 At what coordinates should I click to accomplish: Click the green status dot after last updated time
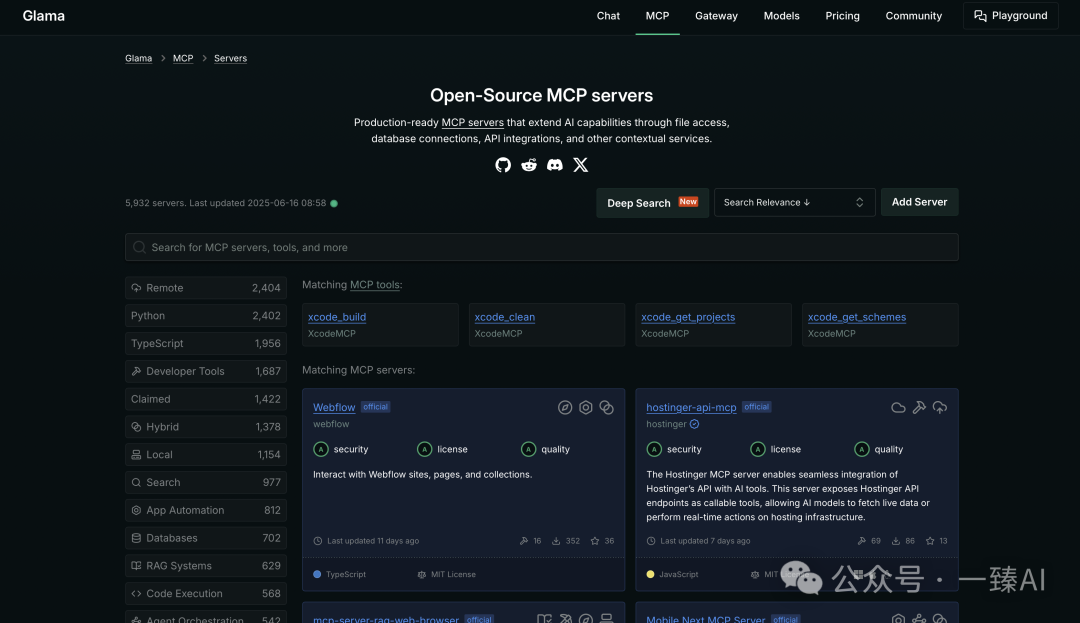(x=334, y=203)
